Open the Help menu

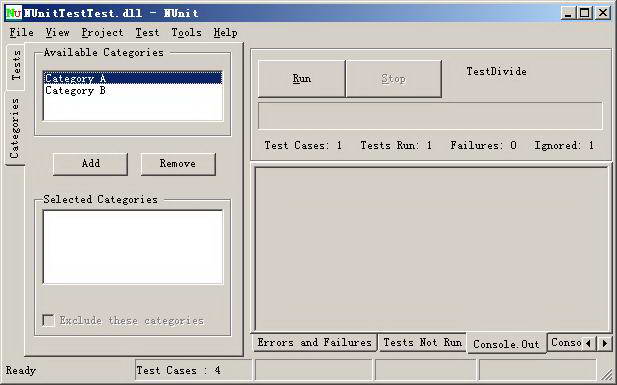coord(225,33)
